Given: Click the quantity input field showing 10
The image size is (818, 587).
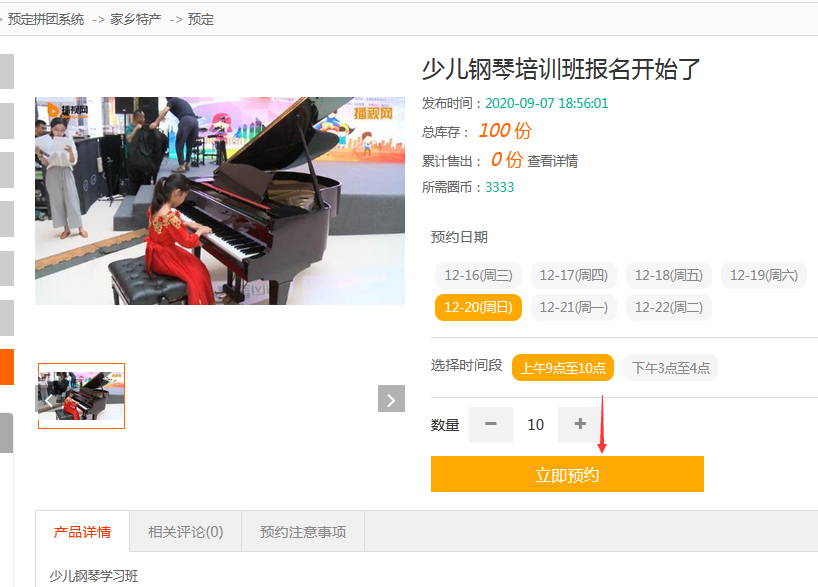Looking at the screenshot, I should 535,425.
